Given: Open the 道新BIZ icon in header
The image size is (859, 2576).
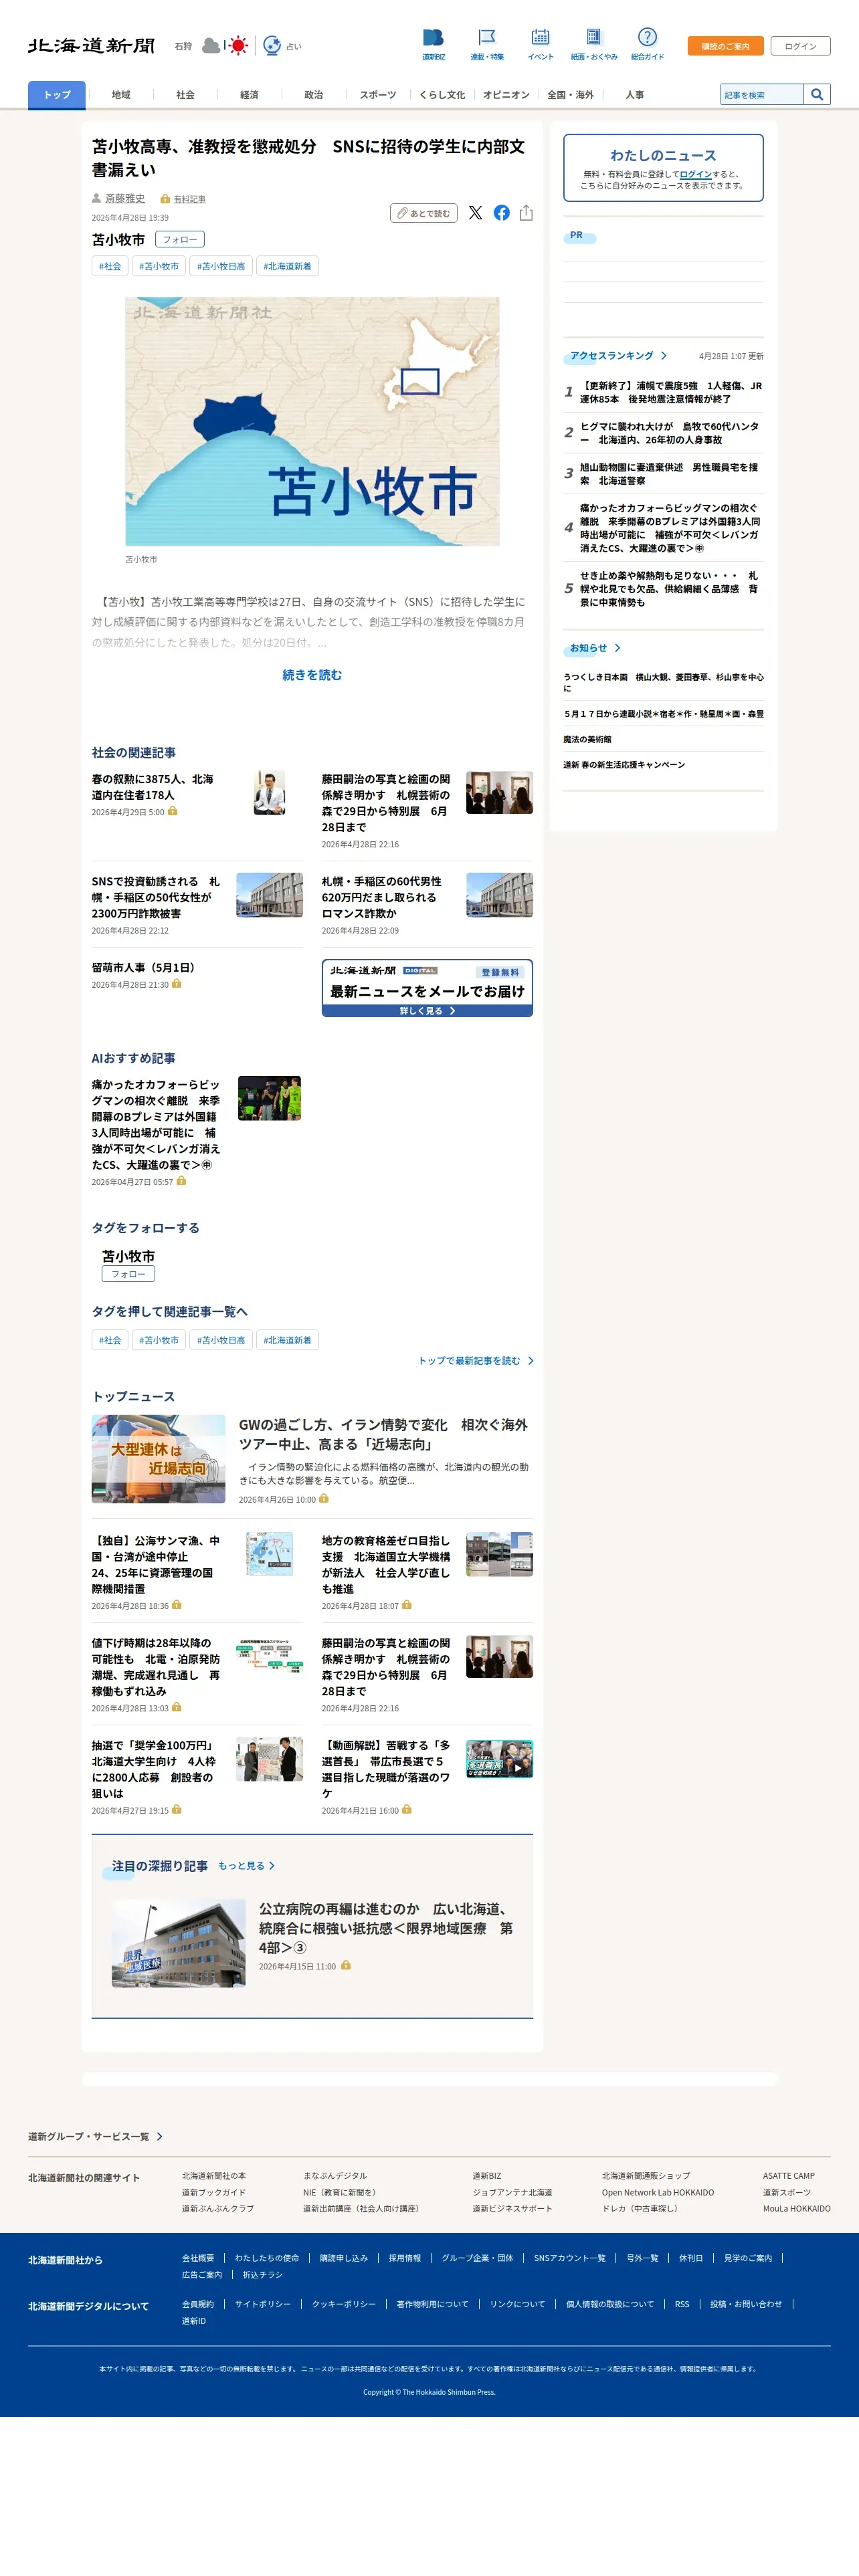Looking at the screenshot, I should pos(433,38).
